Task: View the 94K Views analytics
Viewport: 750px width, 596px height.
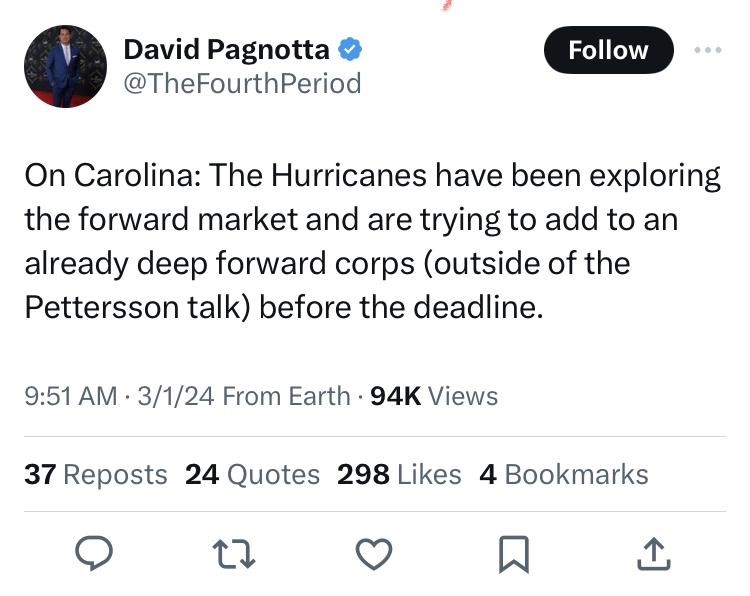Action: [x=434, y=396]
